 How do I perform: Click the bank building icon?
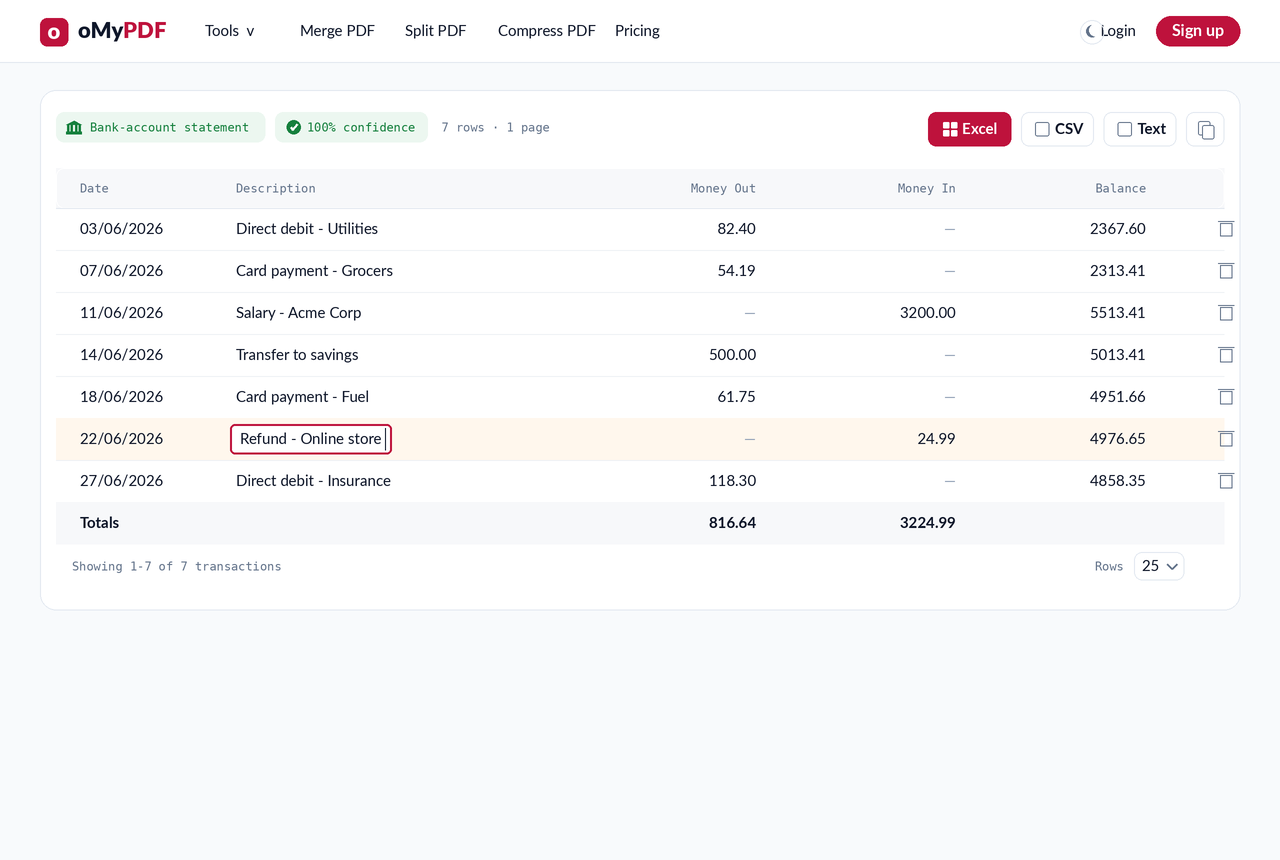(x=74, y=128)
